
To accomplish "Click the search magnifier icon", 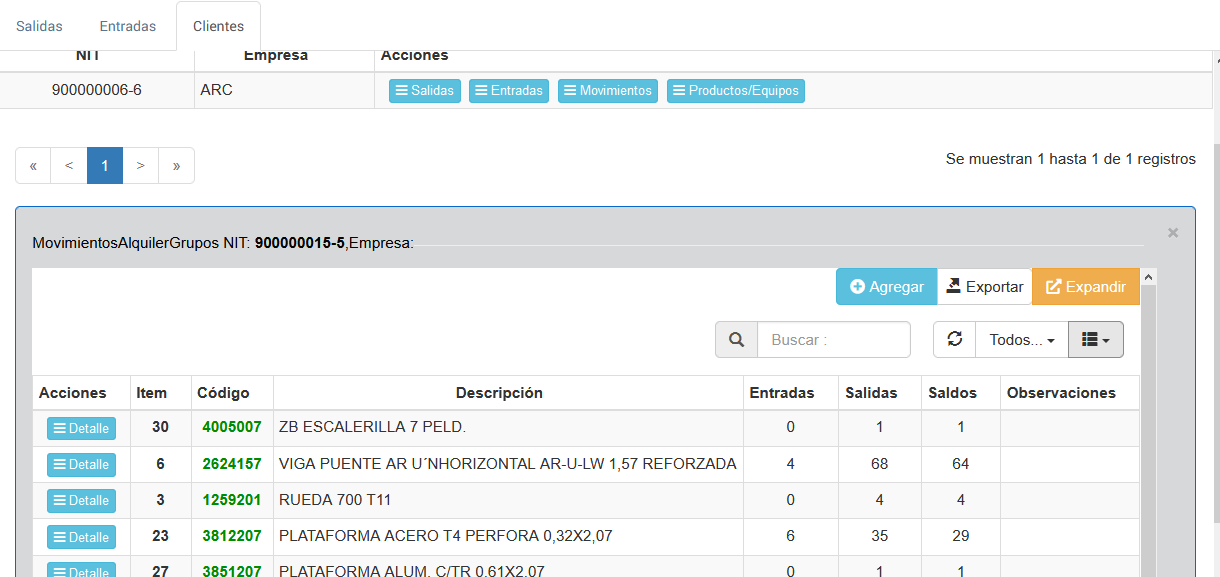I will tap(736, 340).
